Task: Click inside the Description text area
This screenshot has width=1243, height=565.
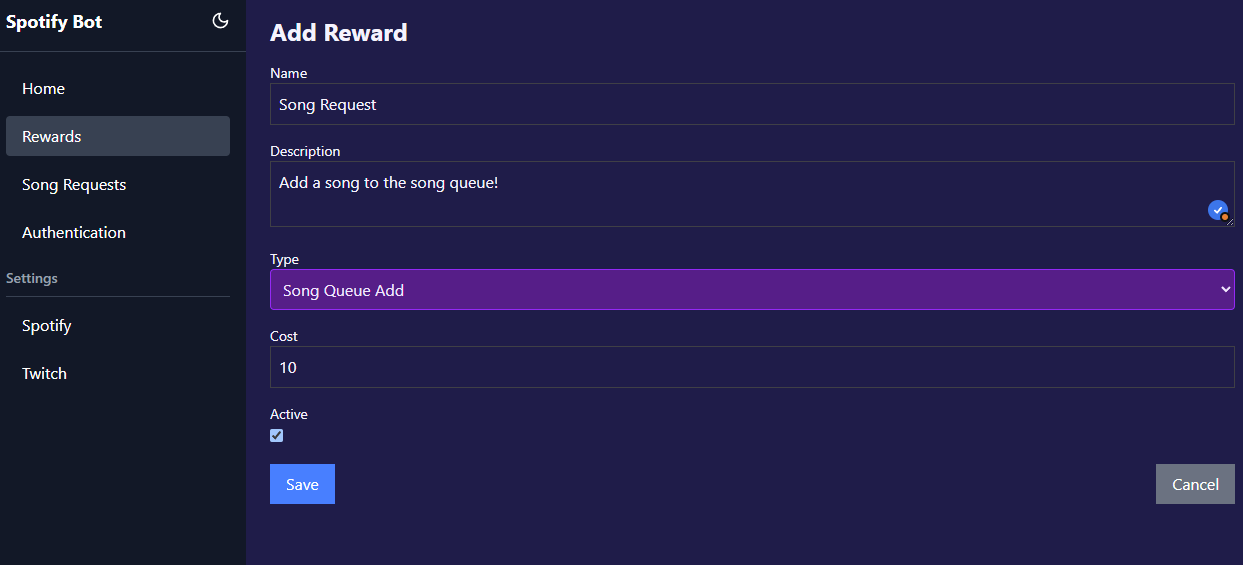Action: [752, 194]
